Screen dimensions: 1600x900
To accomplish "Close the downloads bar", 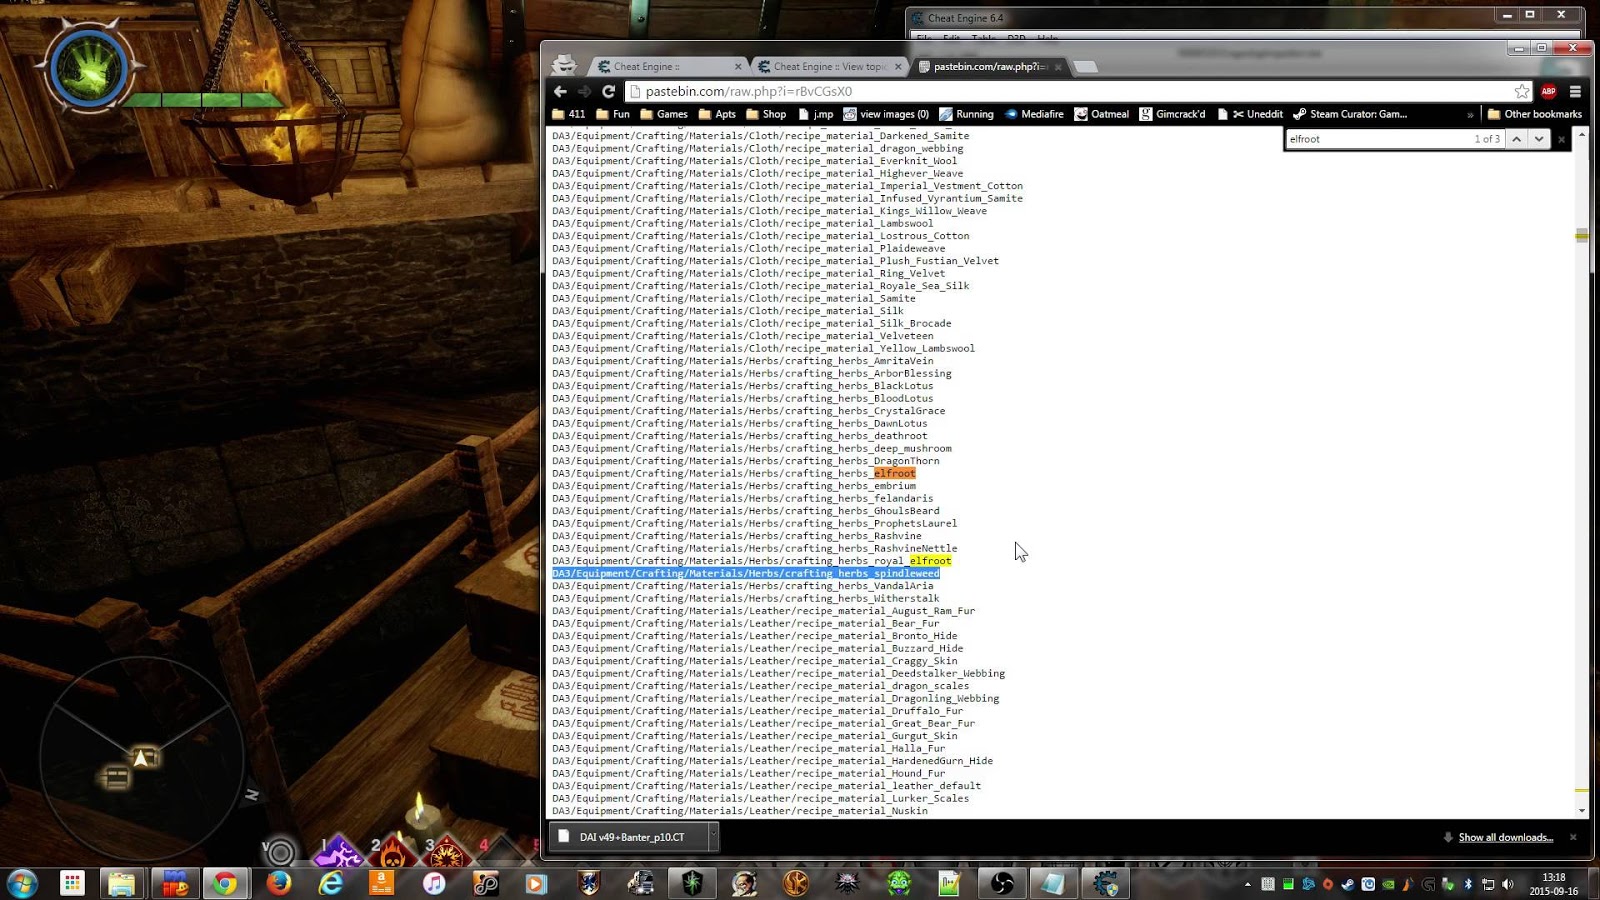I will coord(1573,837).
